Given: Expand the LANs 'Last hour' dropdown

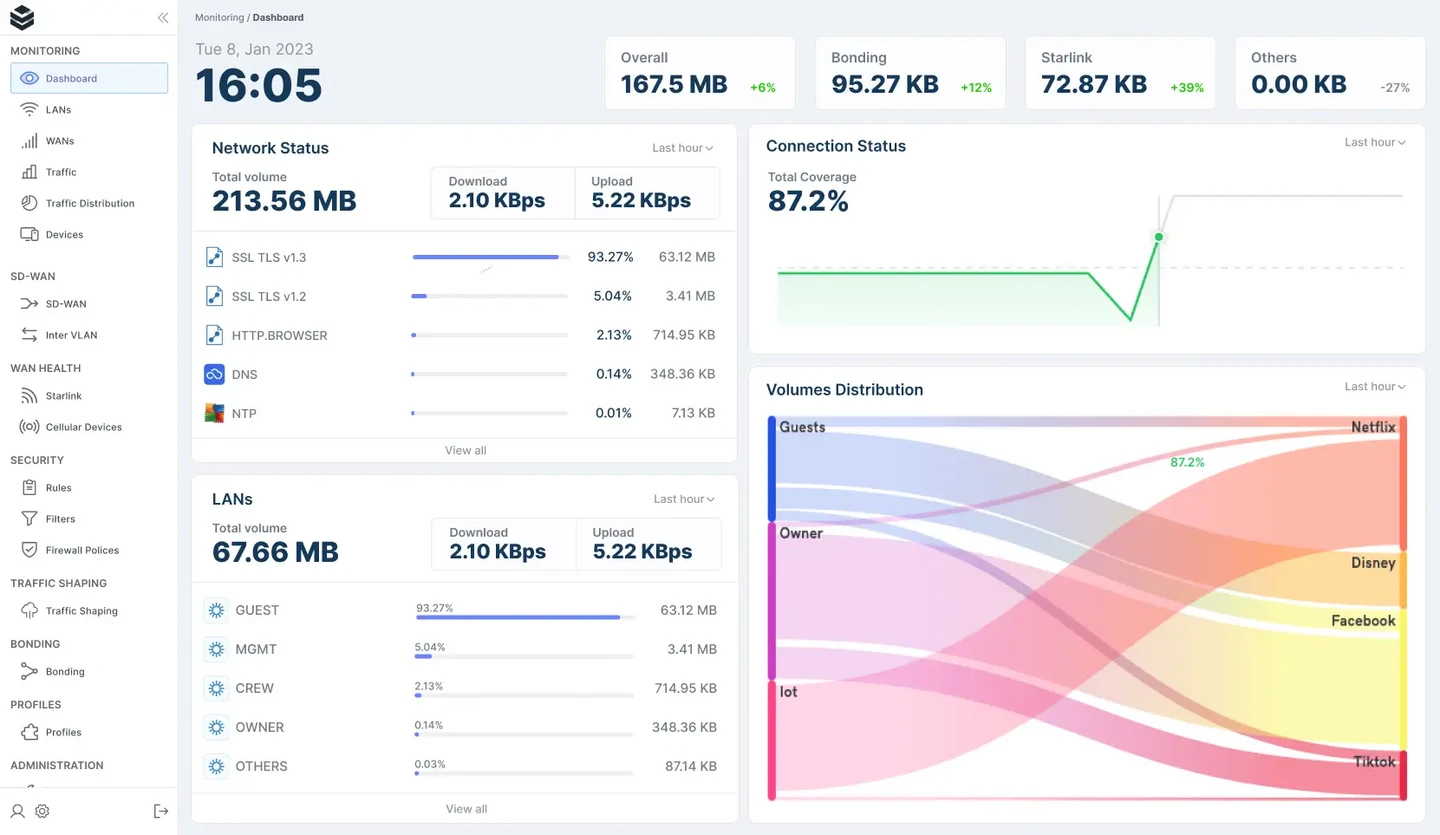Looking at the screenshot, I should click(x=684, y=499).
